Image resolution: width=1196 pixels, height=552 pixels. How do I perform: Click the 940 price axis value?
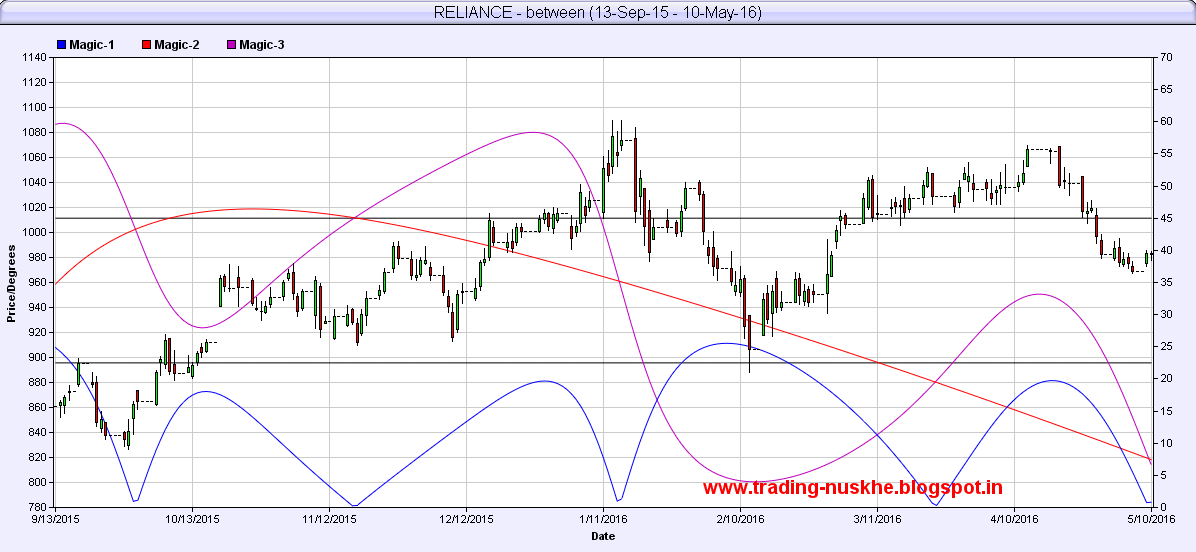pyautogui.click(x=39, y=307)
